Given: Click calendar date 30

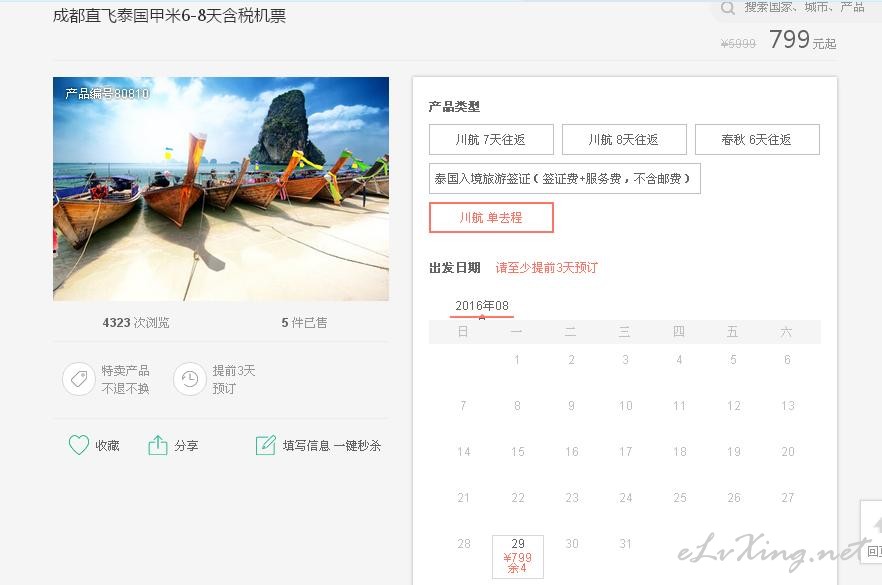Looking at the screenshot, I should [x=572, y=544].
